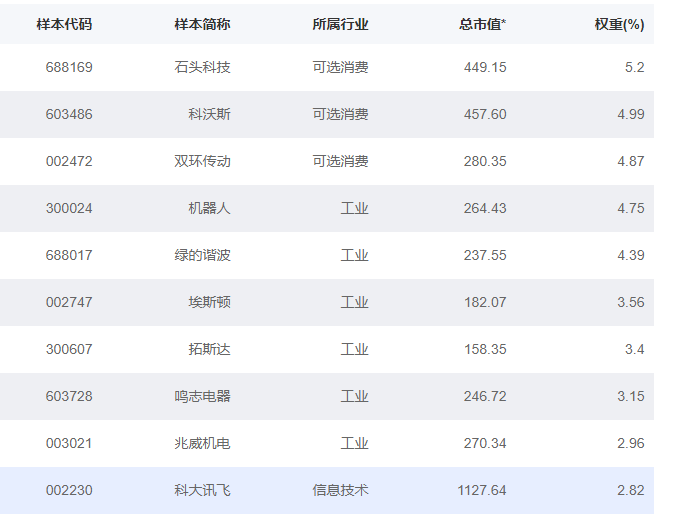Click 可选消费 in the 双环传动 row

point(340,161)
